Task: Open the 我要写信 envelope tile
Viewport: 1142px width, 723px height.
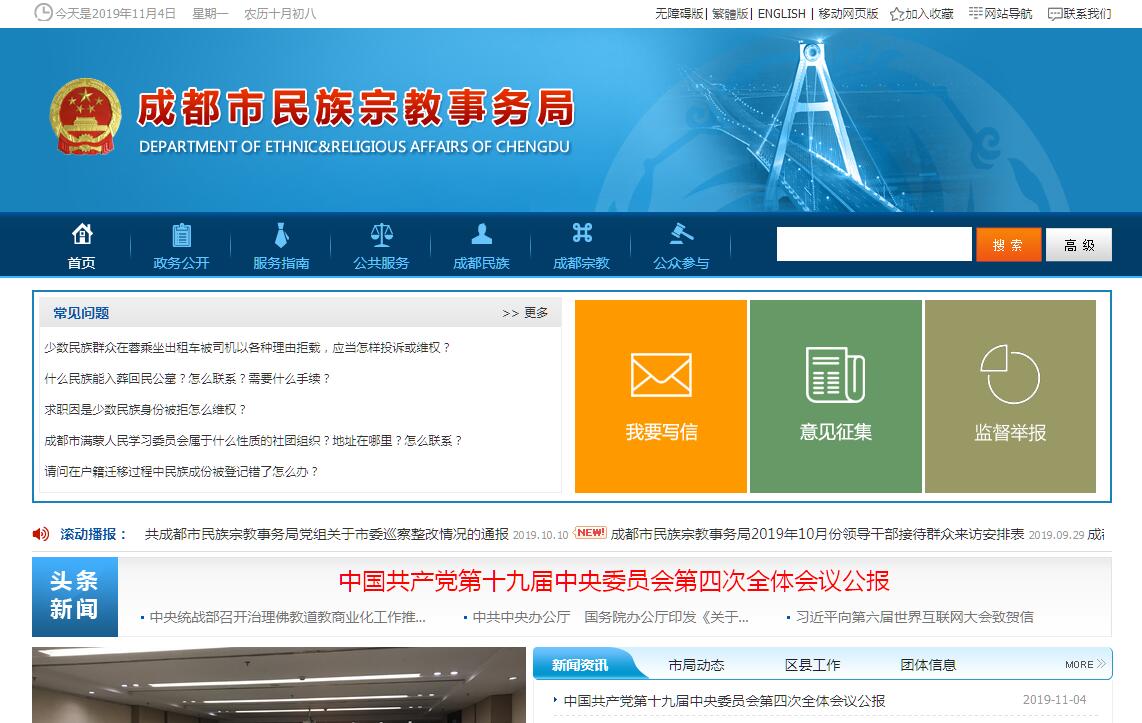Action: [661, 396]
